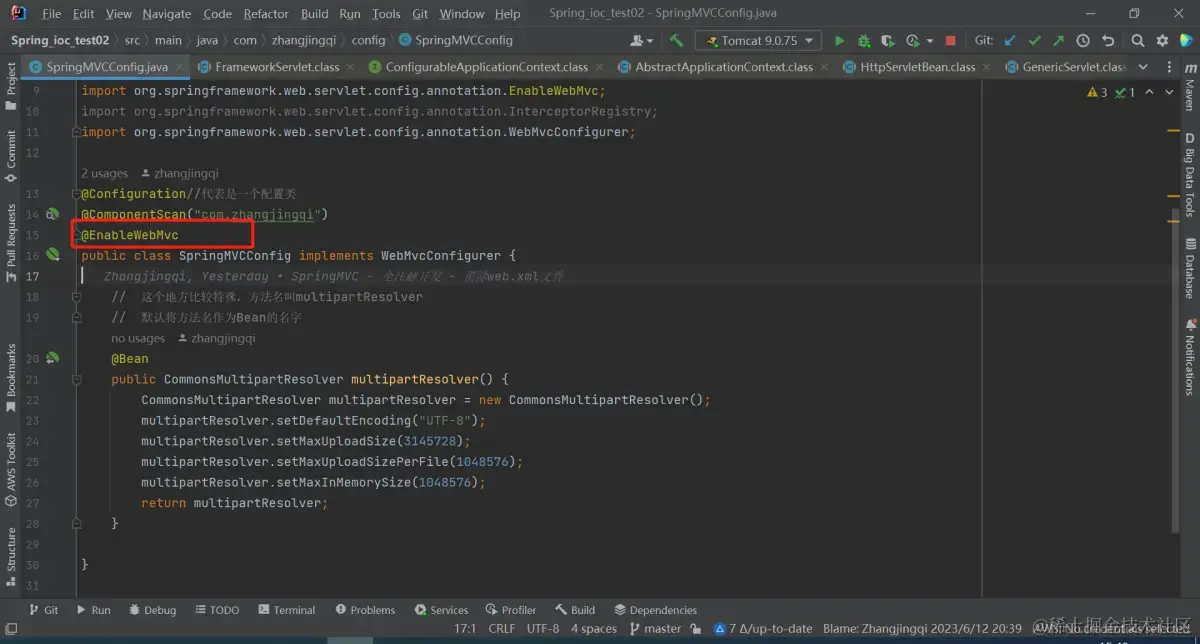Viewport: 1200px width, 644px height.
Task: Open the Tomcat 9.0.75 run configuration dropdown
Action: [x=759, y=41]
